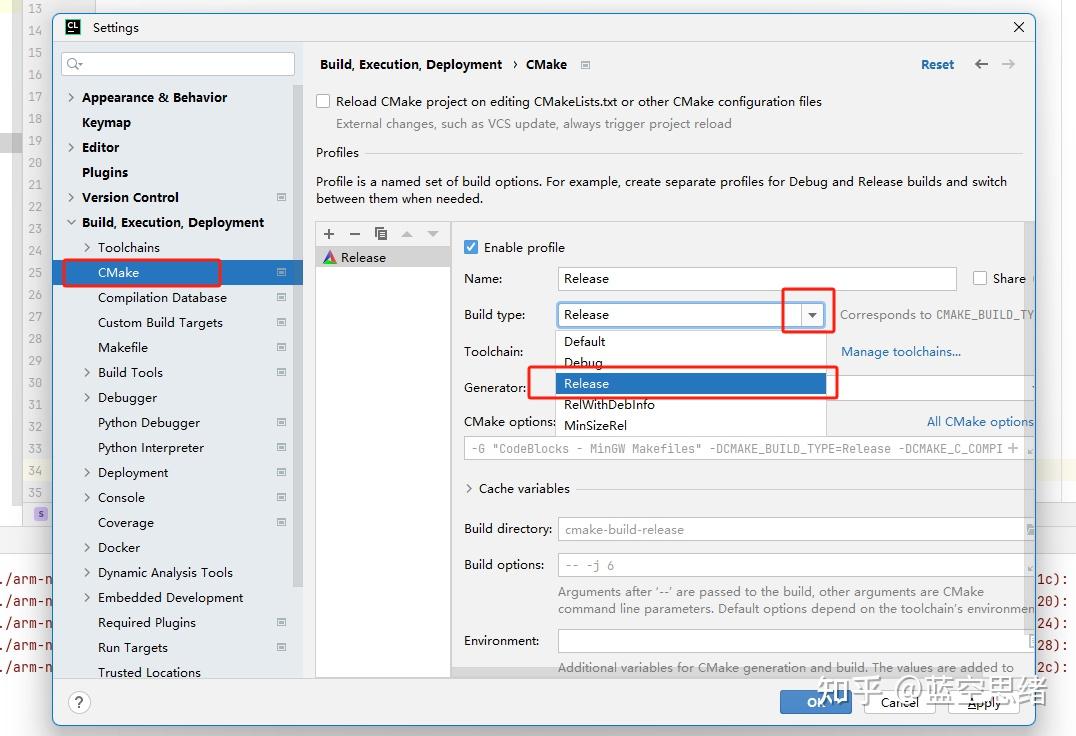Viewport: 1076px width, 736px height.
Task: Remove the selected CMake profile with minus icon
Action: pos(355,234)
